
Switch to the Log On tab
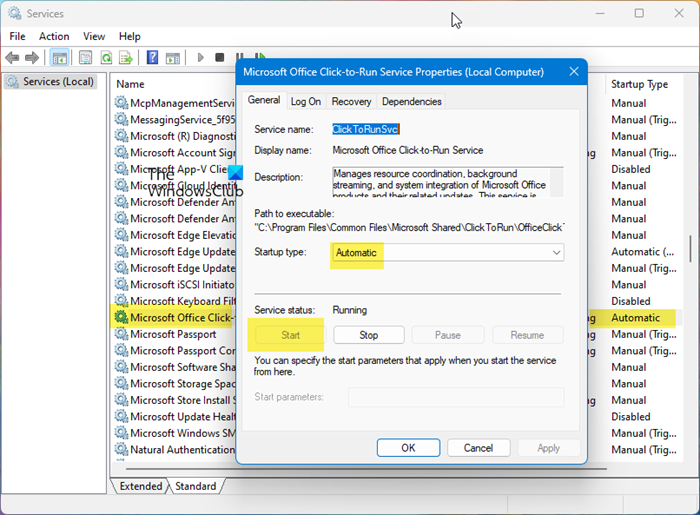pos(306,102)
